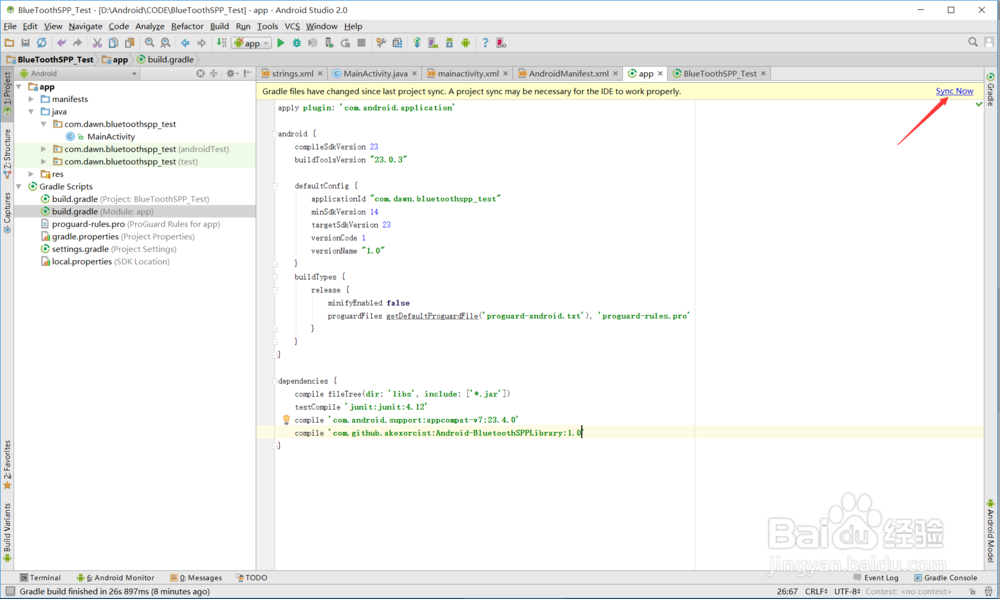Screen dimensions: 1000x599
Task: Expand the manifests folder
Action: [31, 99]
